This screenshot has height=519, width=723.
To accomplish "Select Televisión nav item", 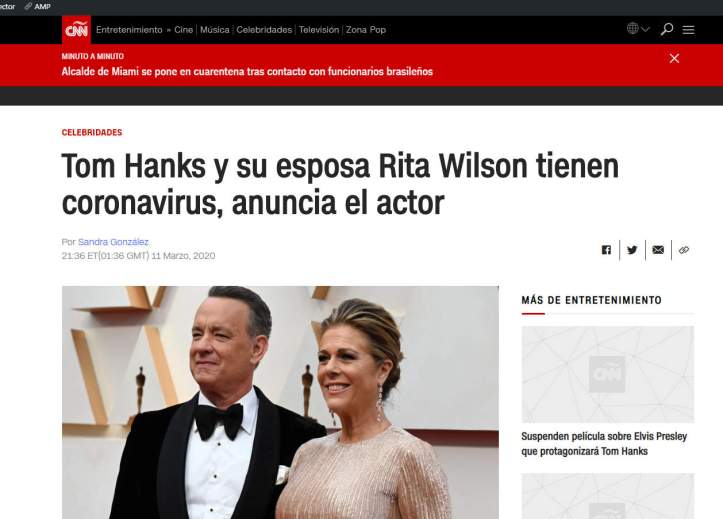I will [x=319, y=30].
